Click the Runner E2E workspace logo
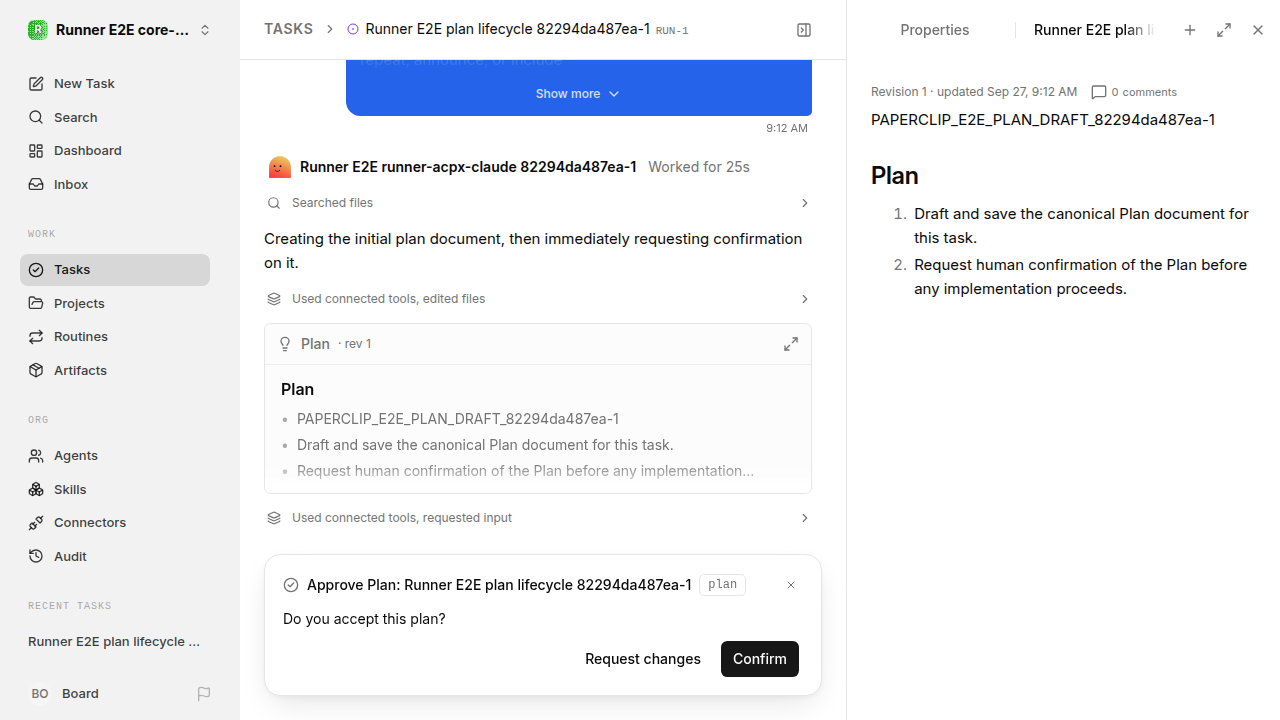Viewport: 1280px width, 720px height. [x=38, y=30]
